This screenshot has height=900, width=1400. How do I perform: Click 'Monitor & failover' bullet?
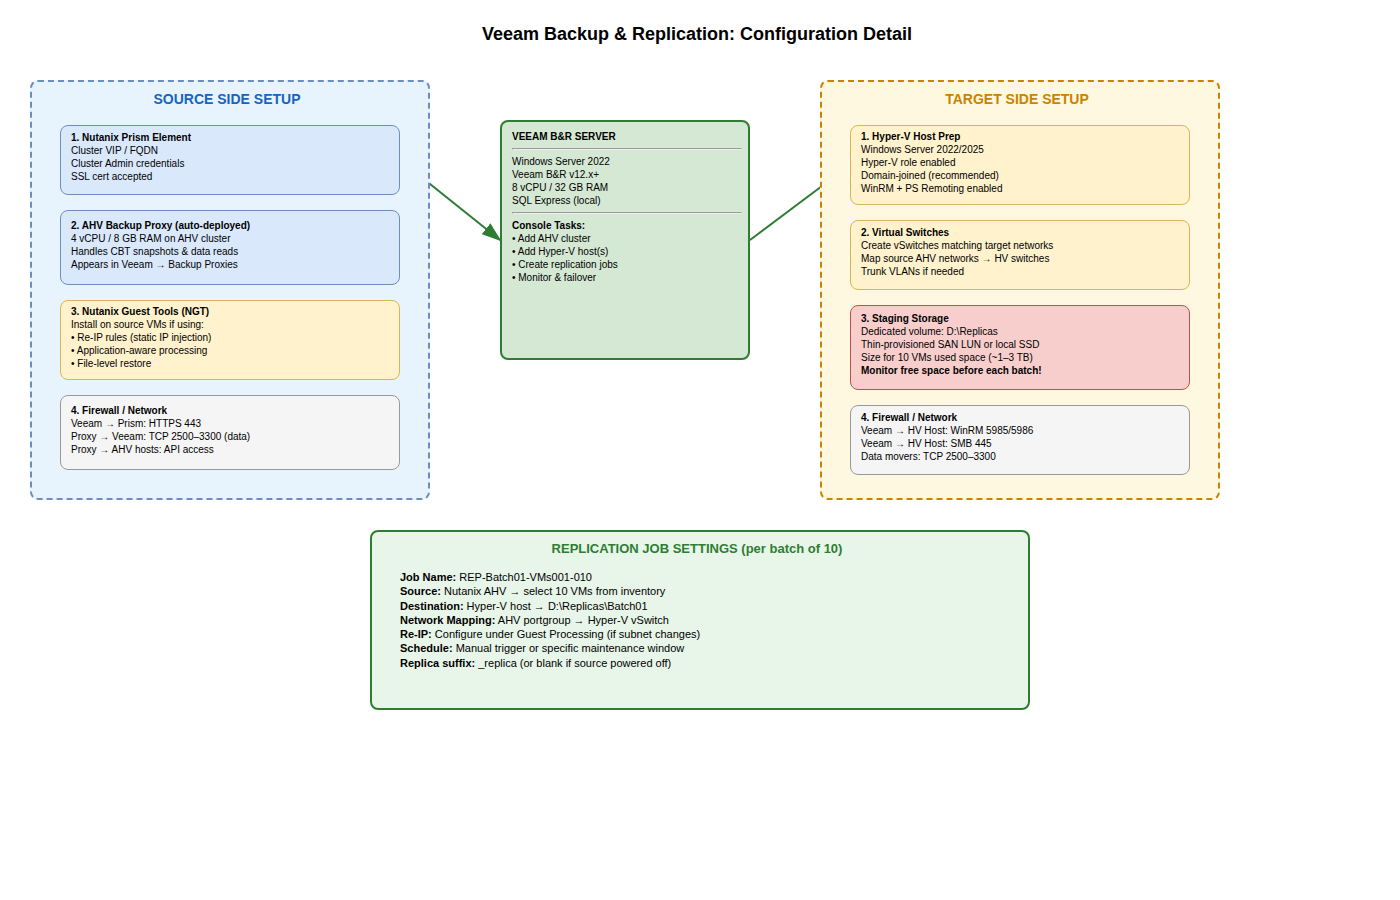pos(554,277)
